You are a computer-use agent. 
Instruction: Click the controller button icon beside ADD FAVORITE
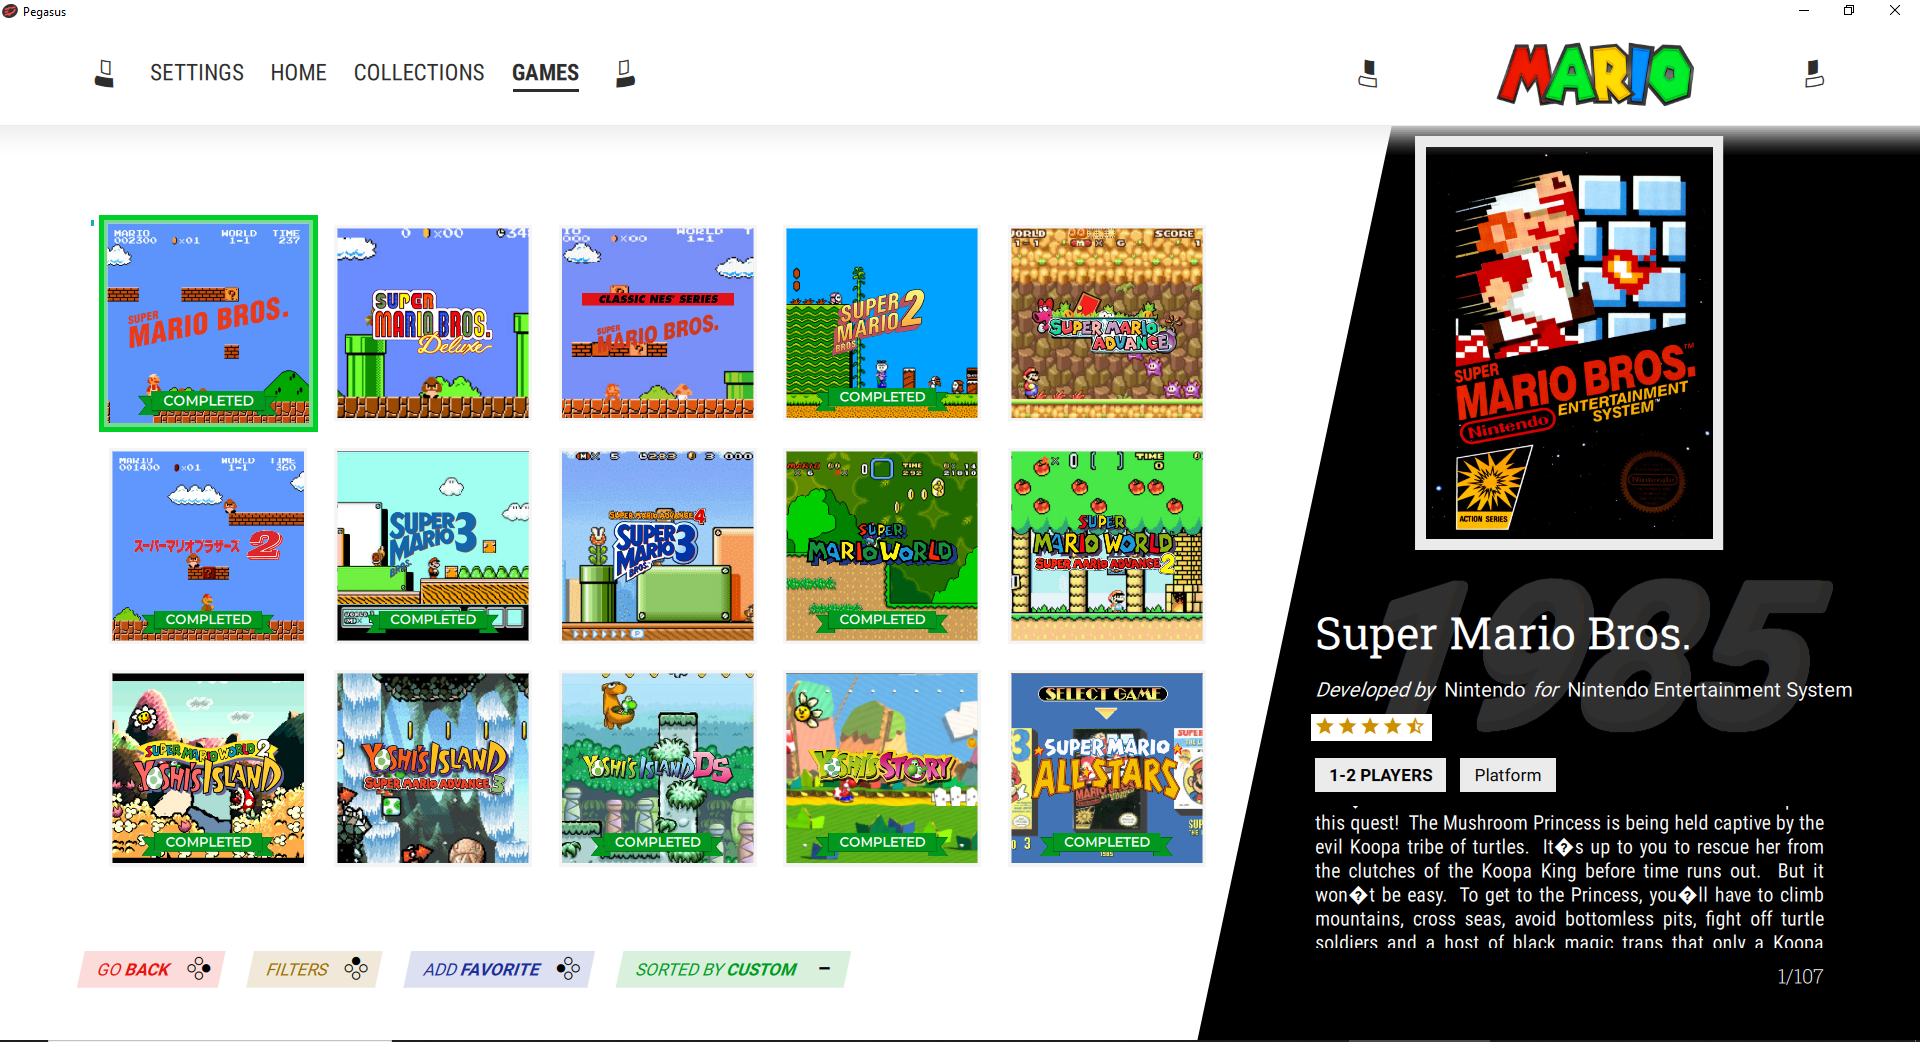tap(568, 969)
